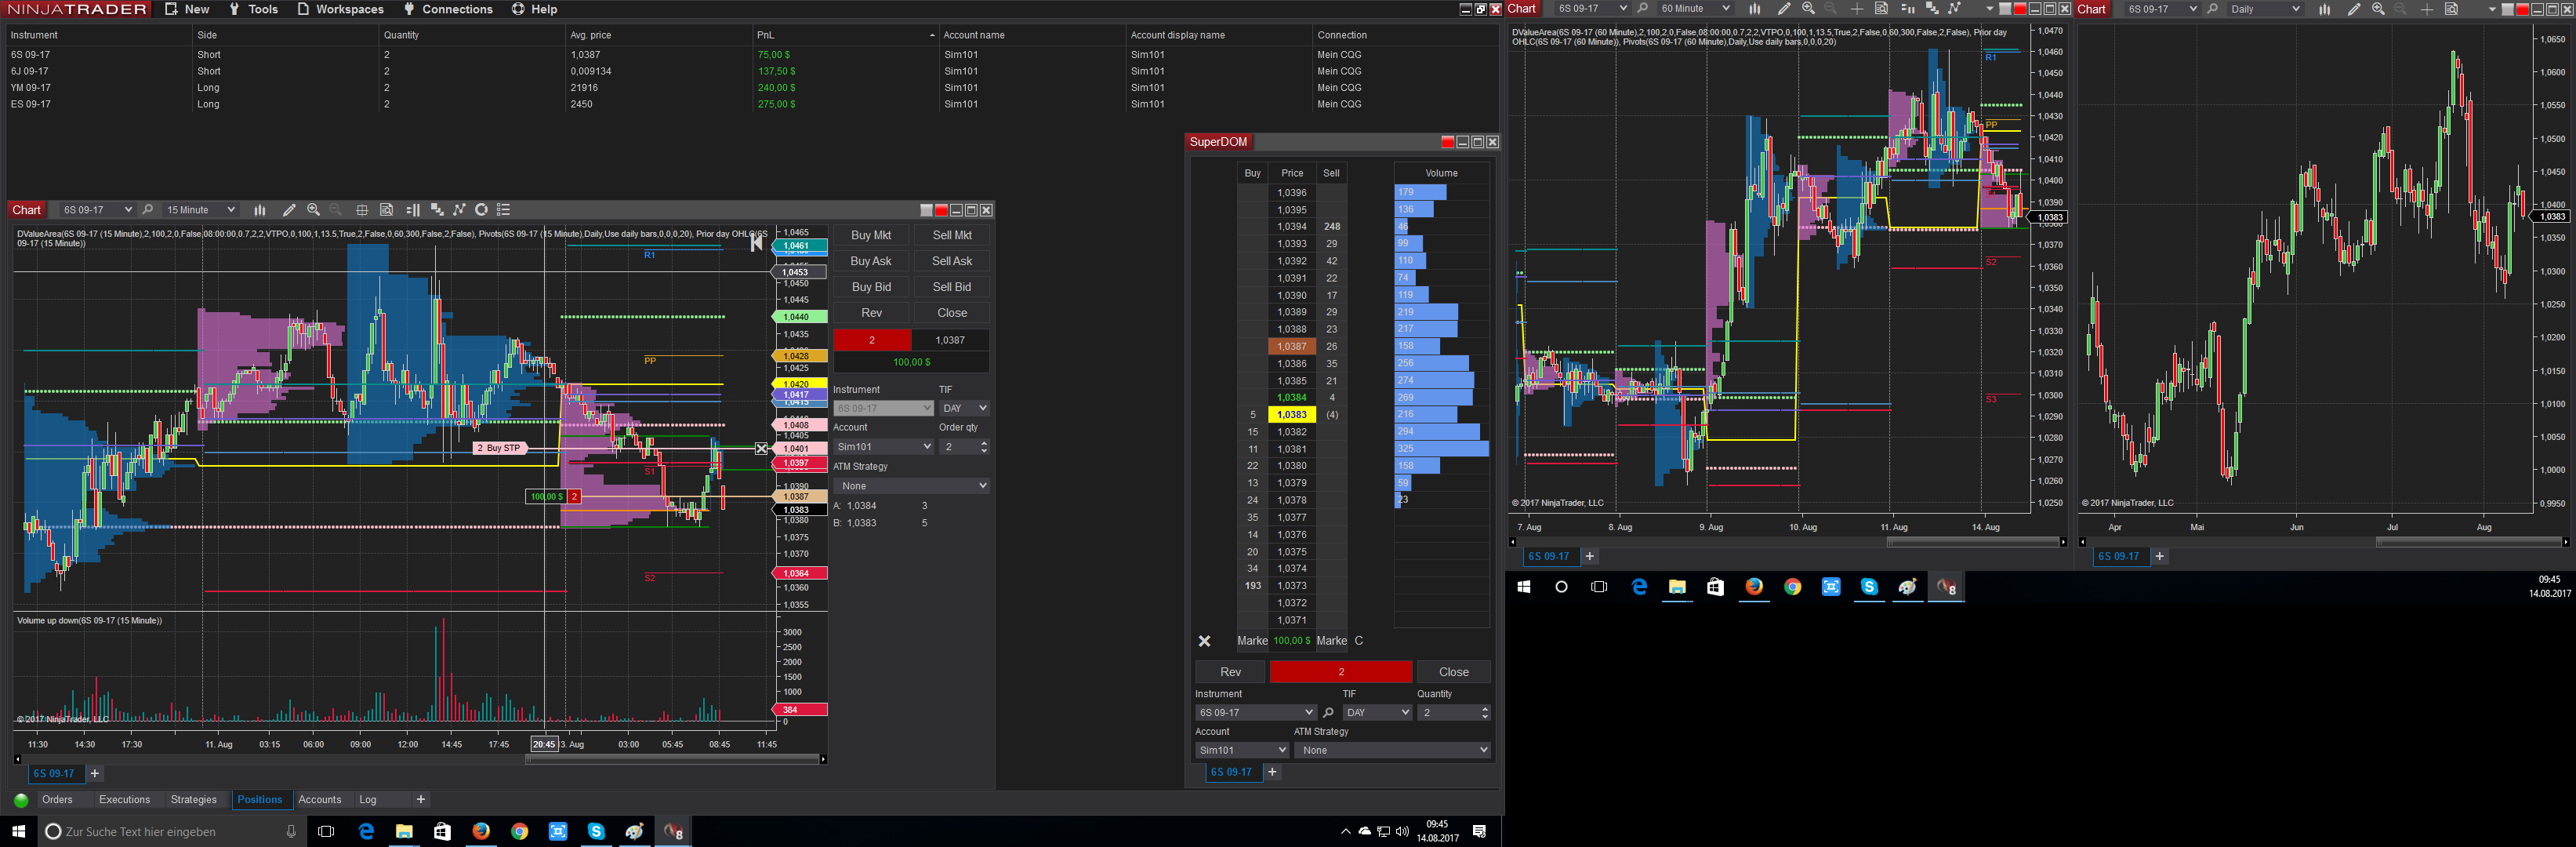The width and height of the screenshot is (2576, 847).
Task: Choose the crosshair cursor in the 15 Minute chart
Action: pos(362,210)
